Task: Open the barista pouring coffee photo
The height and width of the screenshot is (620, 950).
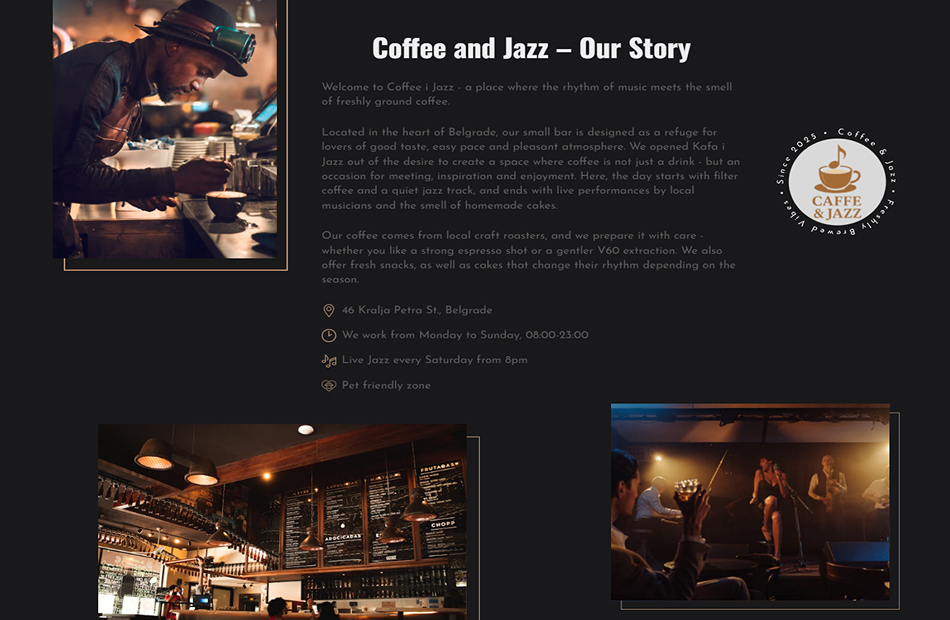Action: [165, 129]
